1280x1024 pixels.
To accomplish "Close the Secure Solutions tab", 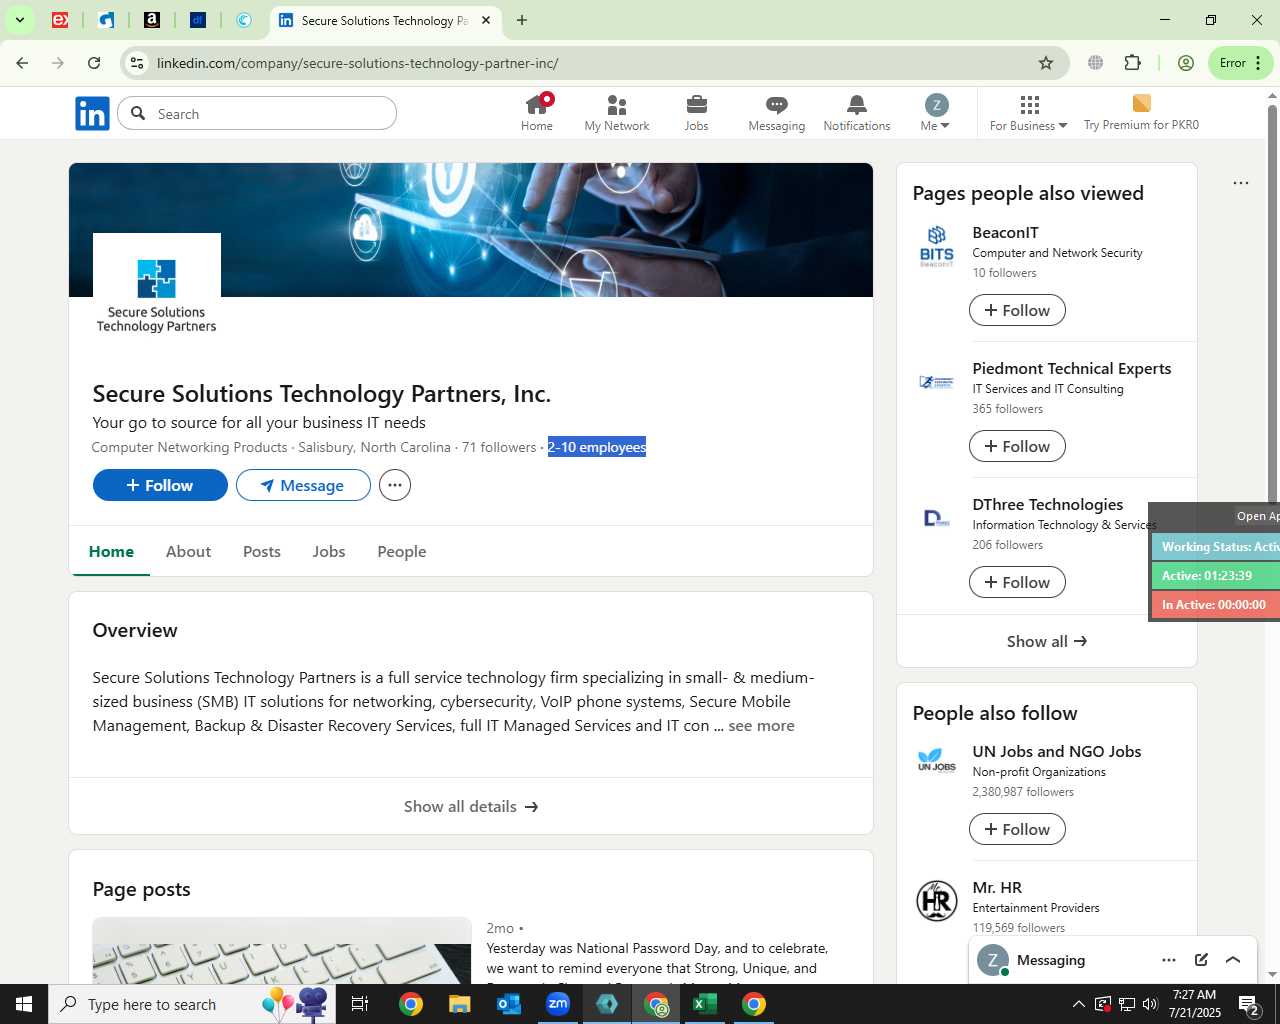I will [486, 20].
